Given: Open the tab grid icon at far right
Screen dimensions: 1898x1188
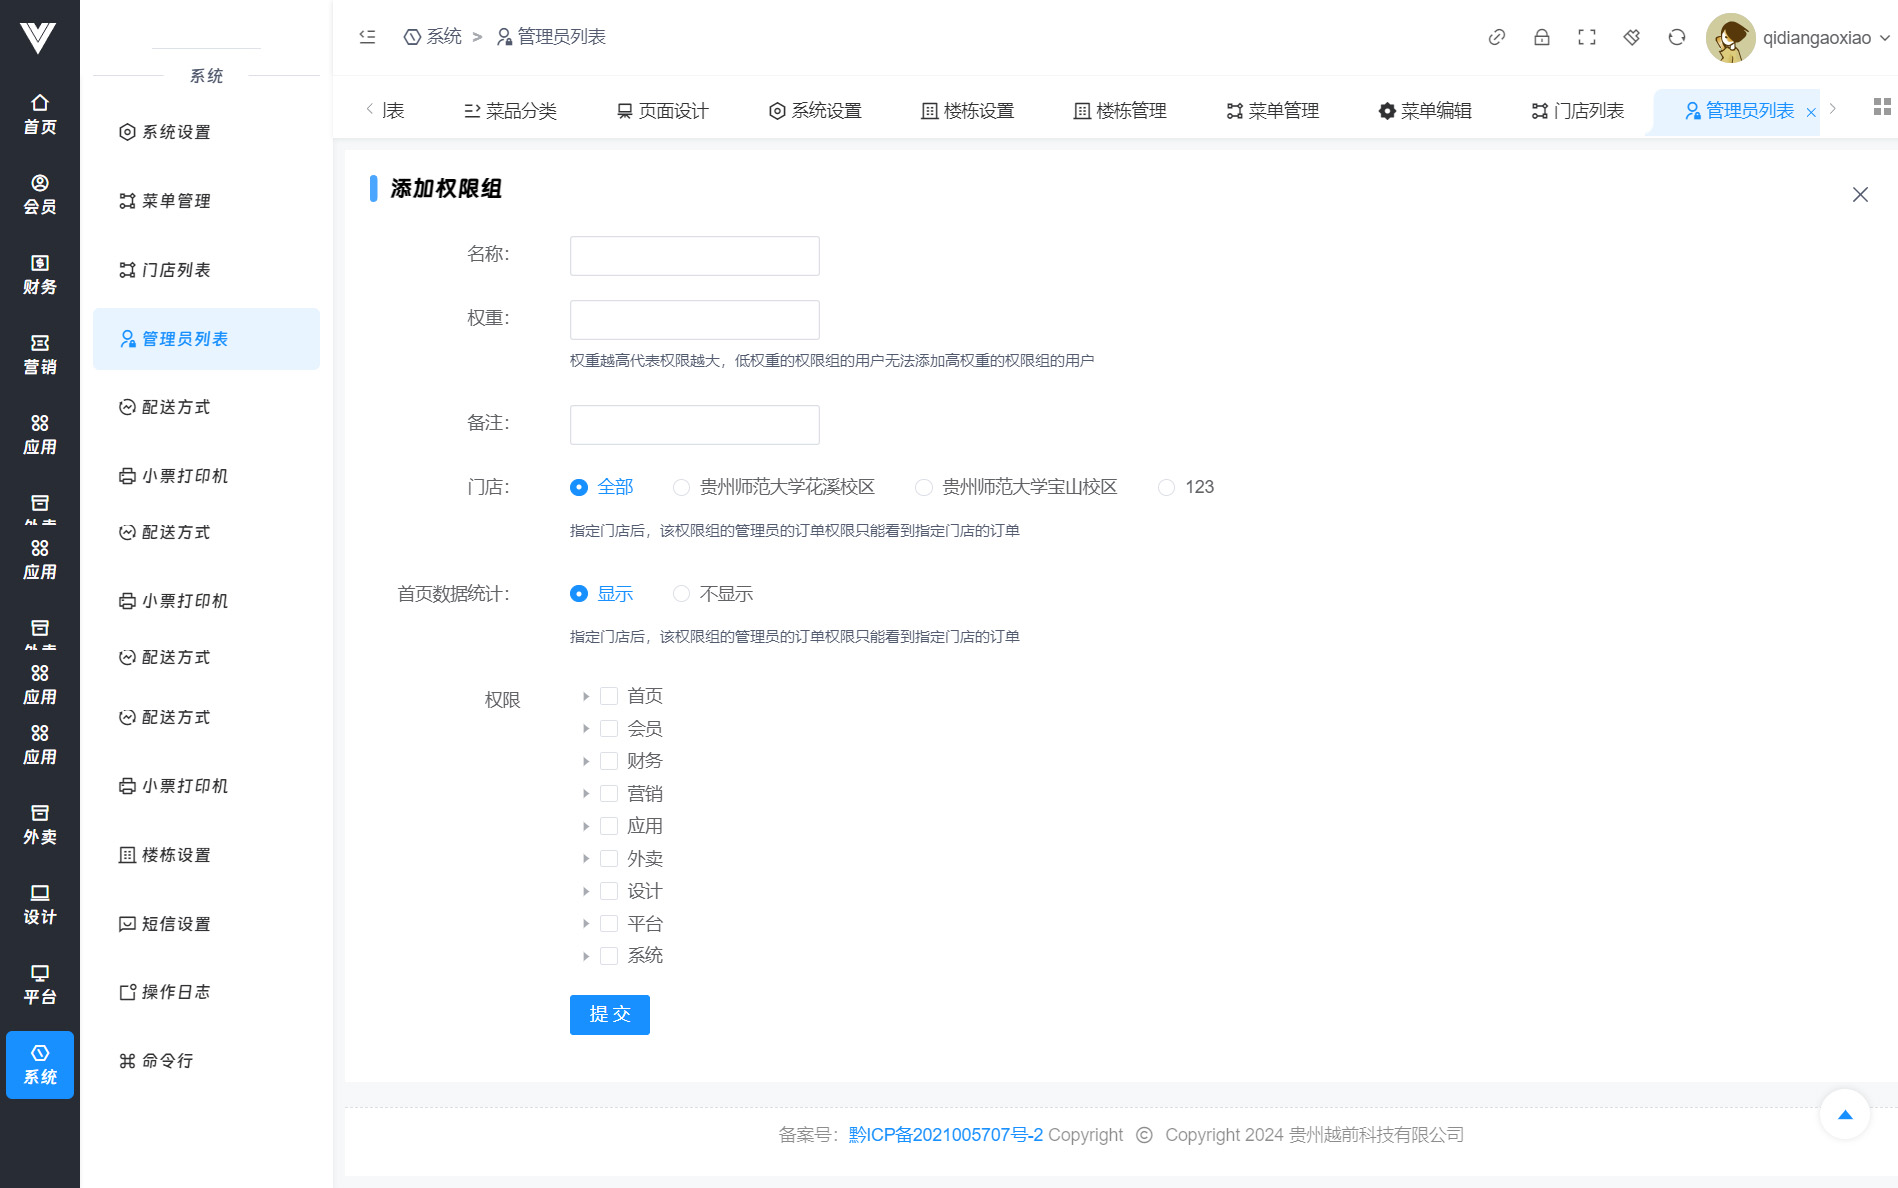Looking at the screenshot, I should [x=1881, y=108].
